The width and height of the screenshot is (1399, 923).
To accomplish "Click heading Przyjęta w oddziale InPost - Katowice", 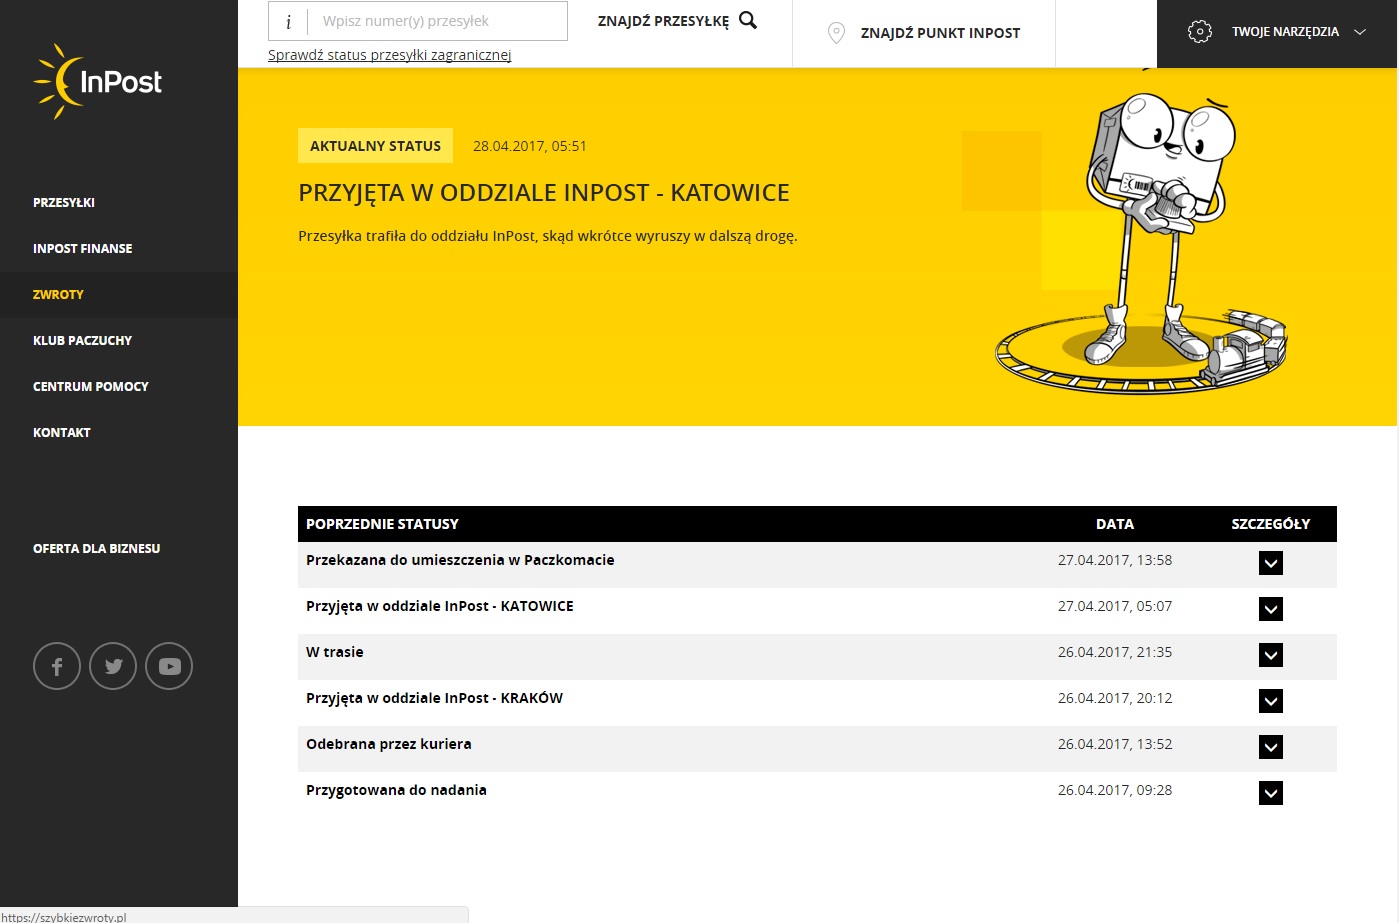I will tap(544, 193).
